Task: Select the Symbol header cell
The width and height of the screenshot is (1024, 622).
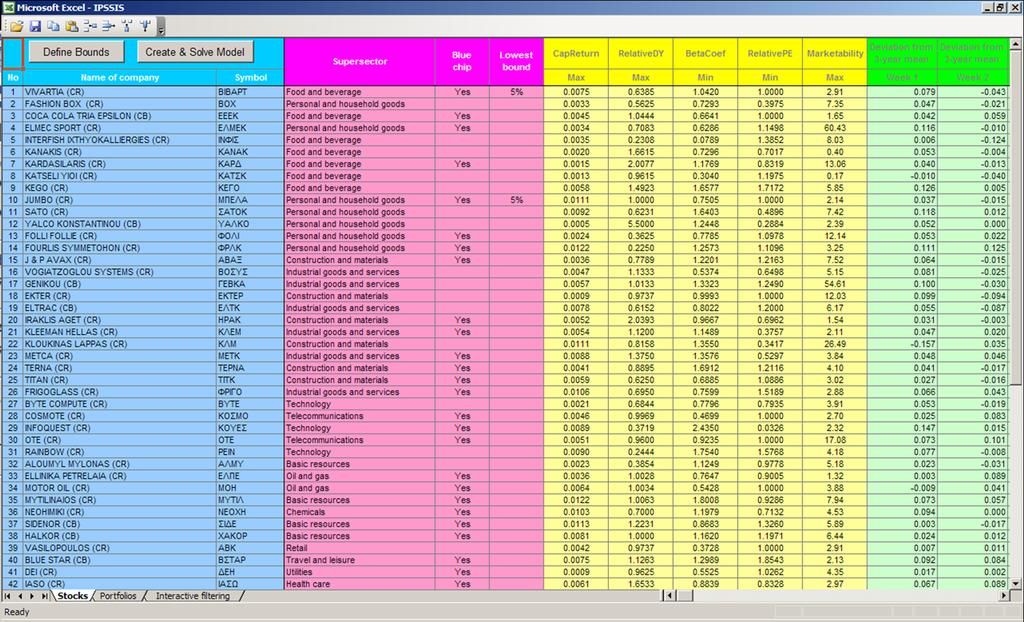Action: coord(250,77)
